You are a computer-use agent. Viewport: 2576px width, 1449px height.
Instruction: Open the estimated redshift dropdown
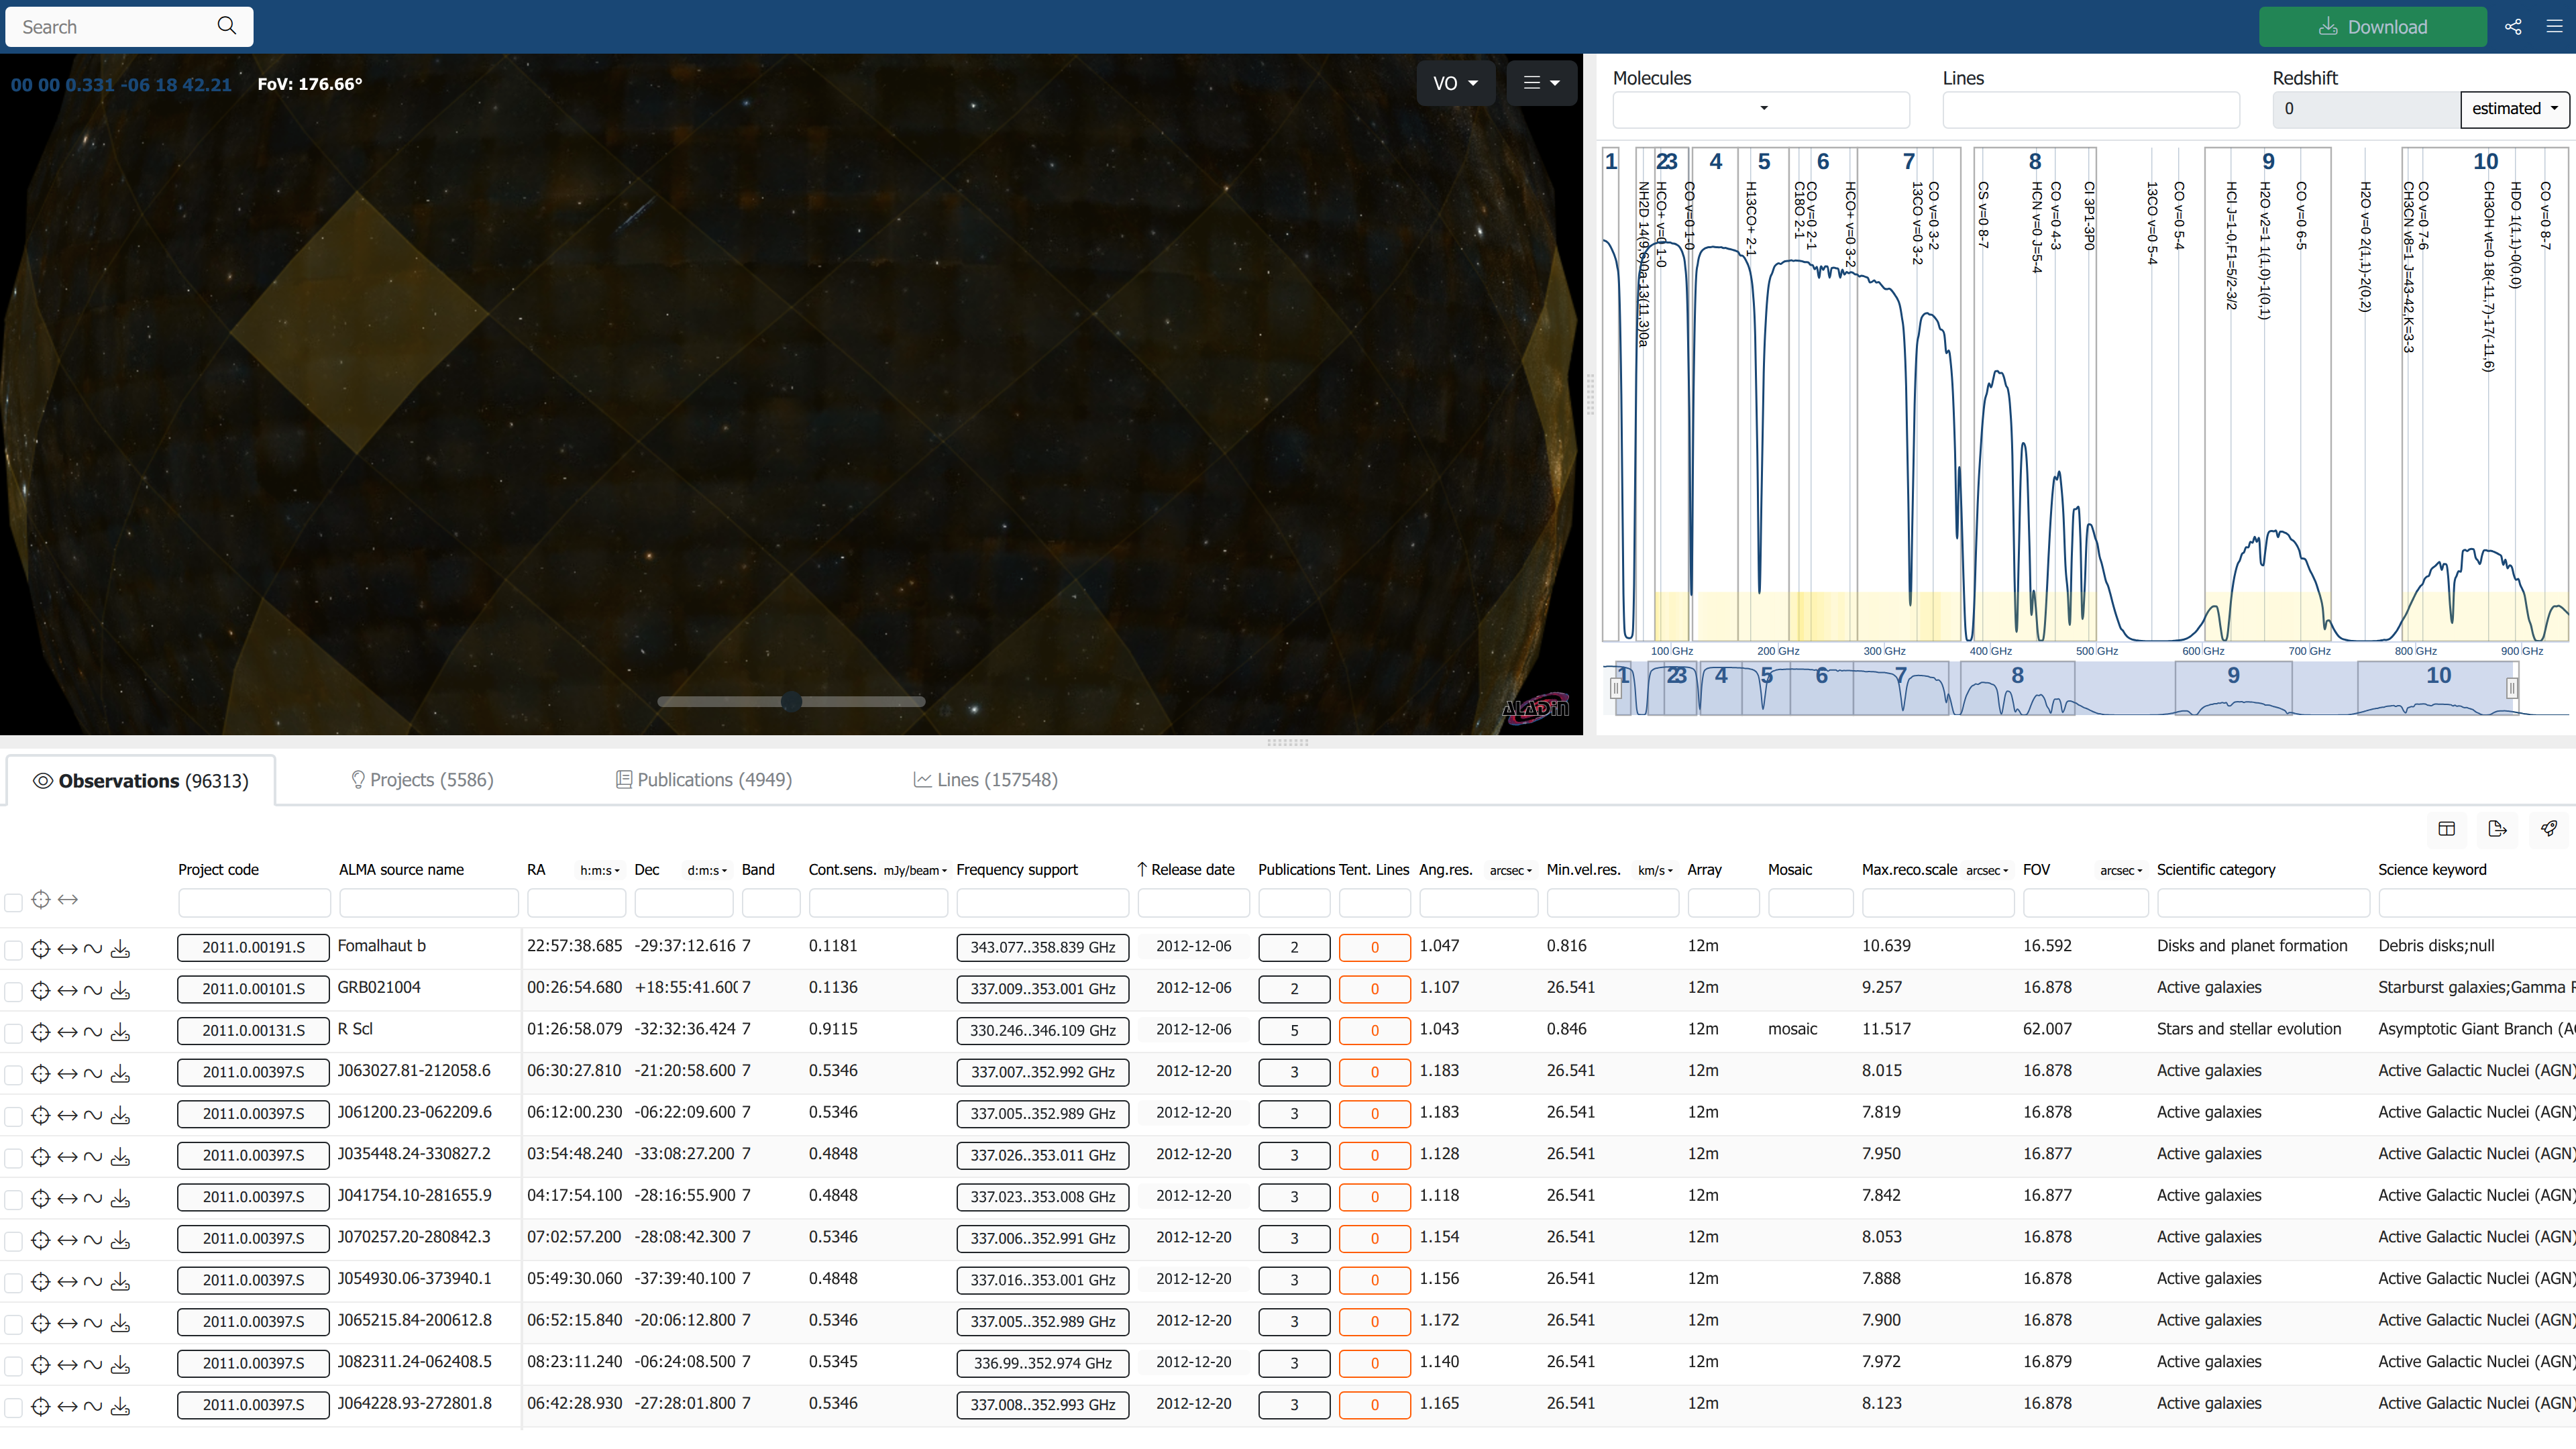pos(2514,109)
